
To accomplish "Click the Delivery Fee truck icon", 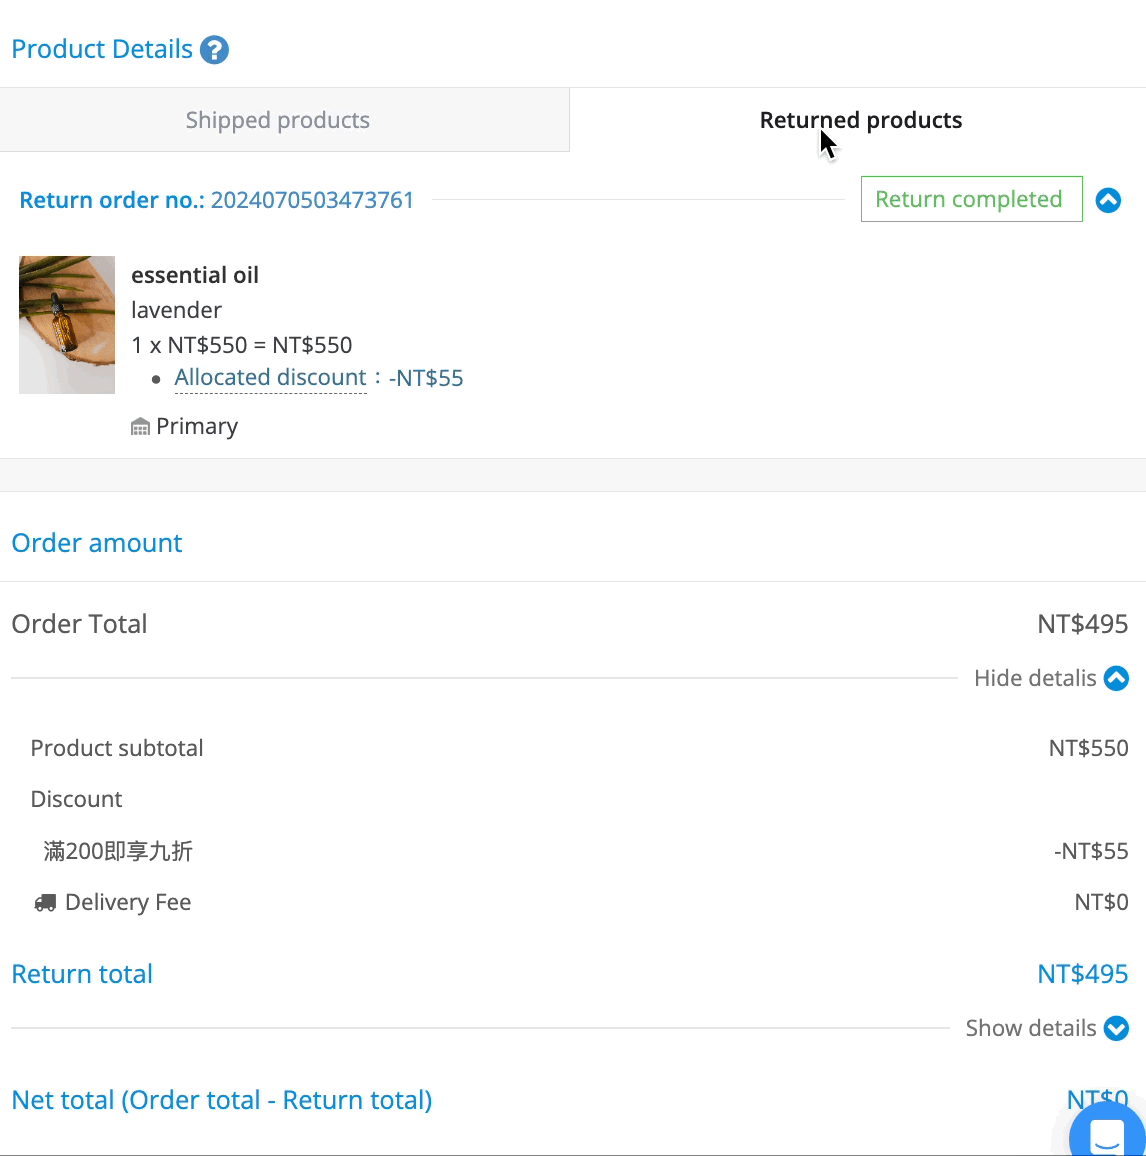I will [45, 903].
